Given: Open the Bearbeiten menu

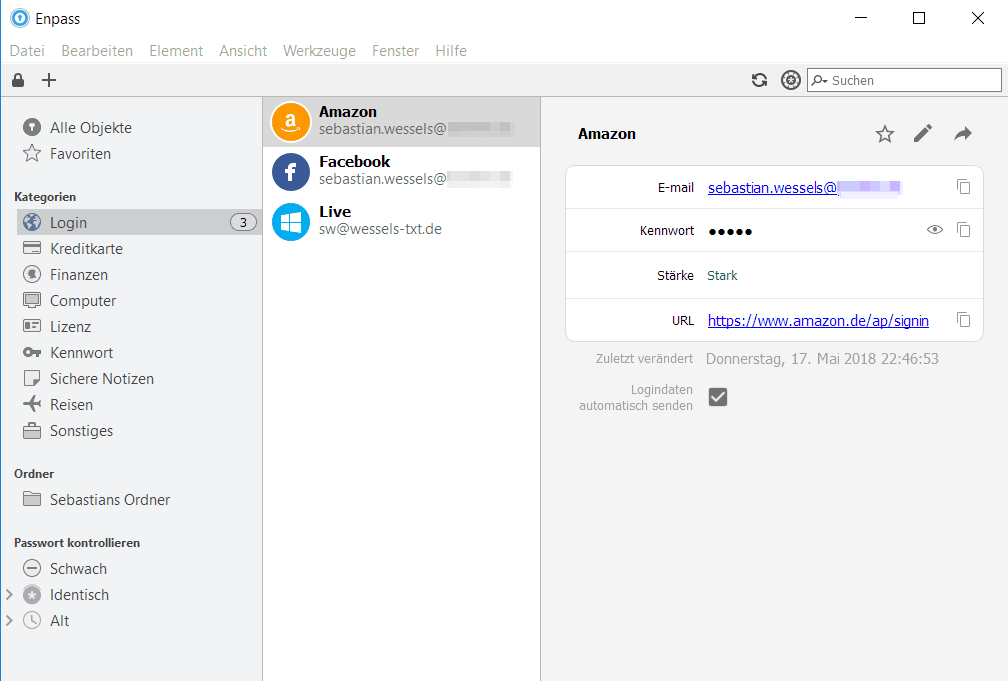Looking at the screenshot, I should pos(97,51).
